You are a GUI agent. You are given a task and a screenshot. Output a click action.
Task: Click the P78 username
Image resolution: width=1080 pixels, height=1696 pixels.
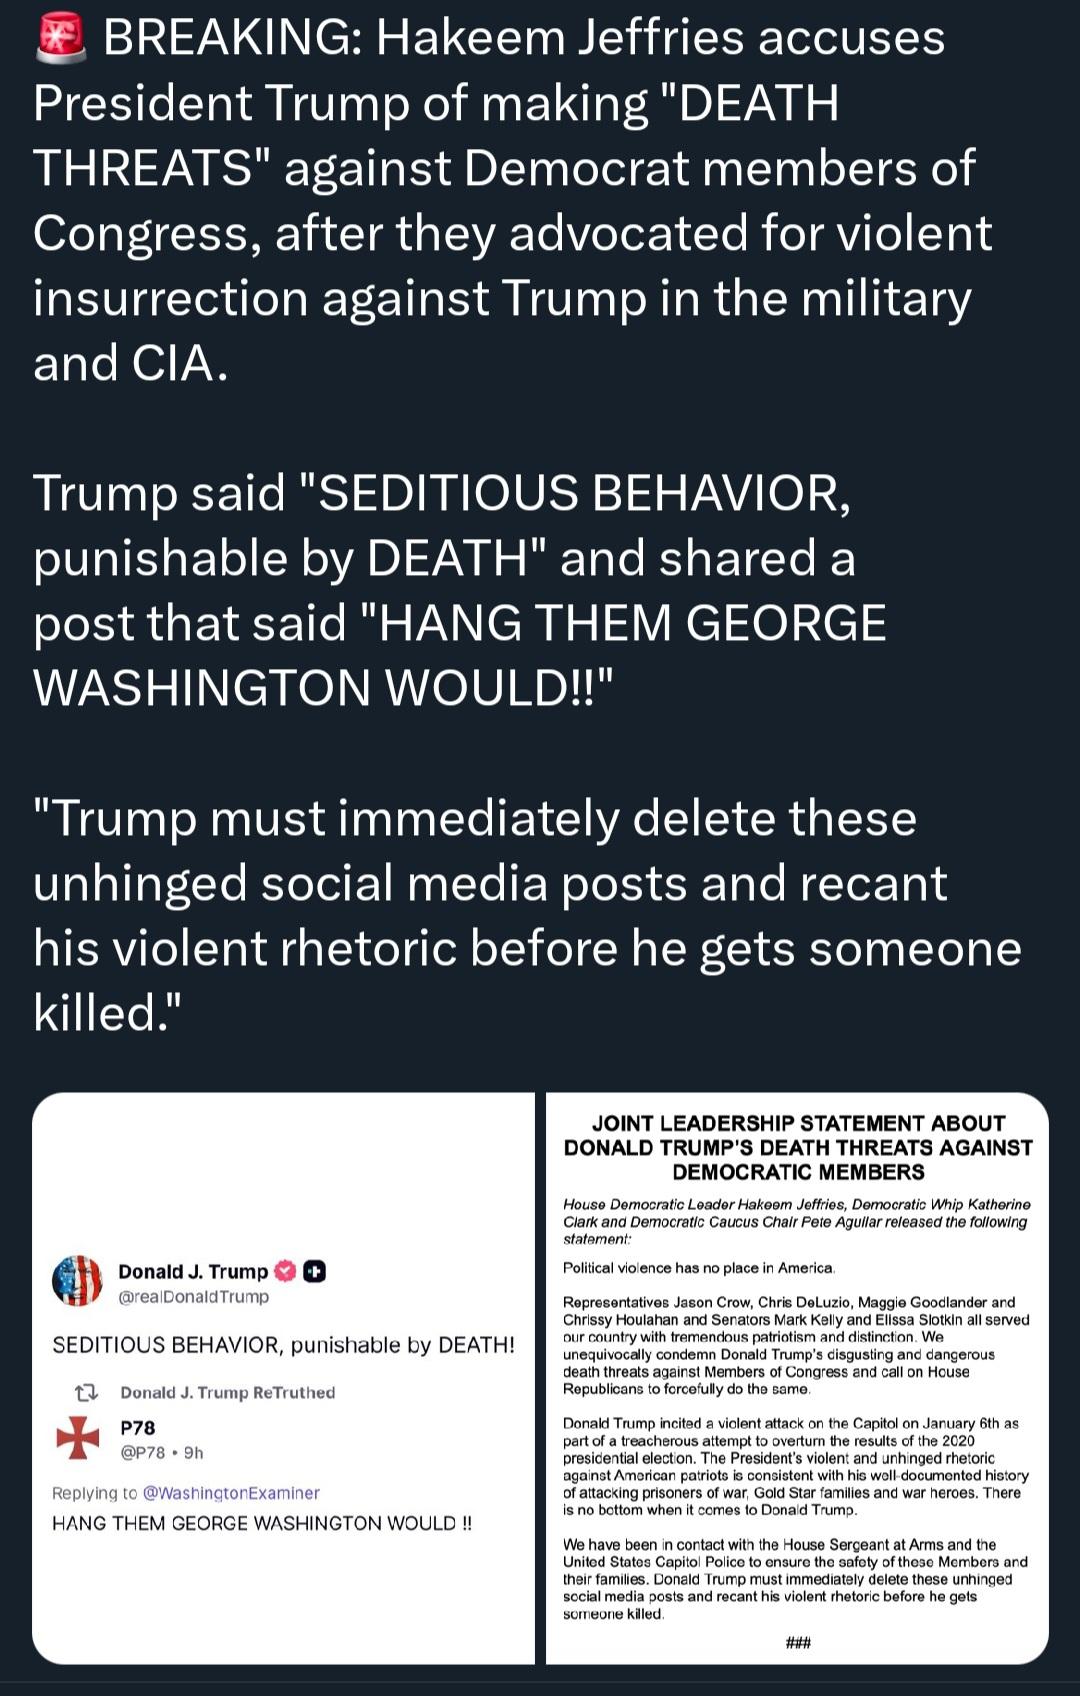(138, 1427)
